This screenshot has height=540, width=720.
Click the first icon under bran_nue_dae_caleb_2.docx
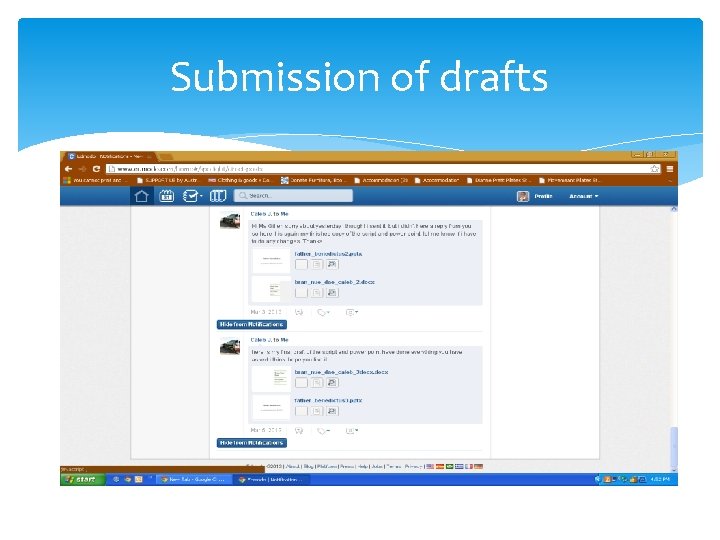pos(301,293)
